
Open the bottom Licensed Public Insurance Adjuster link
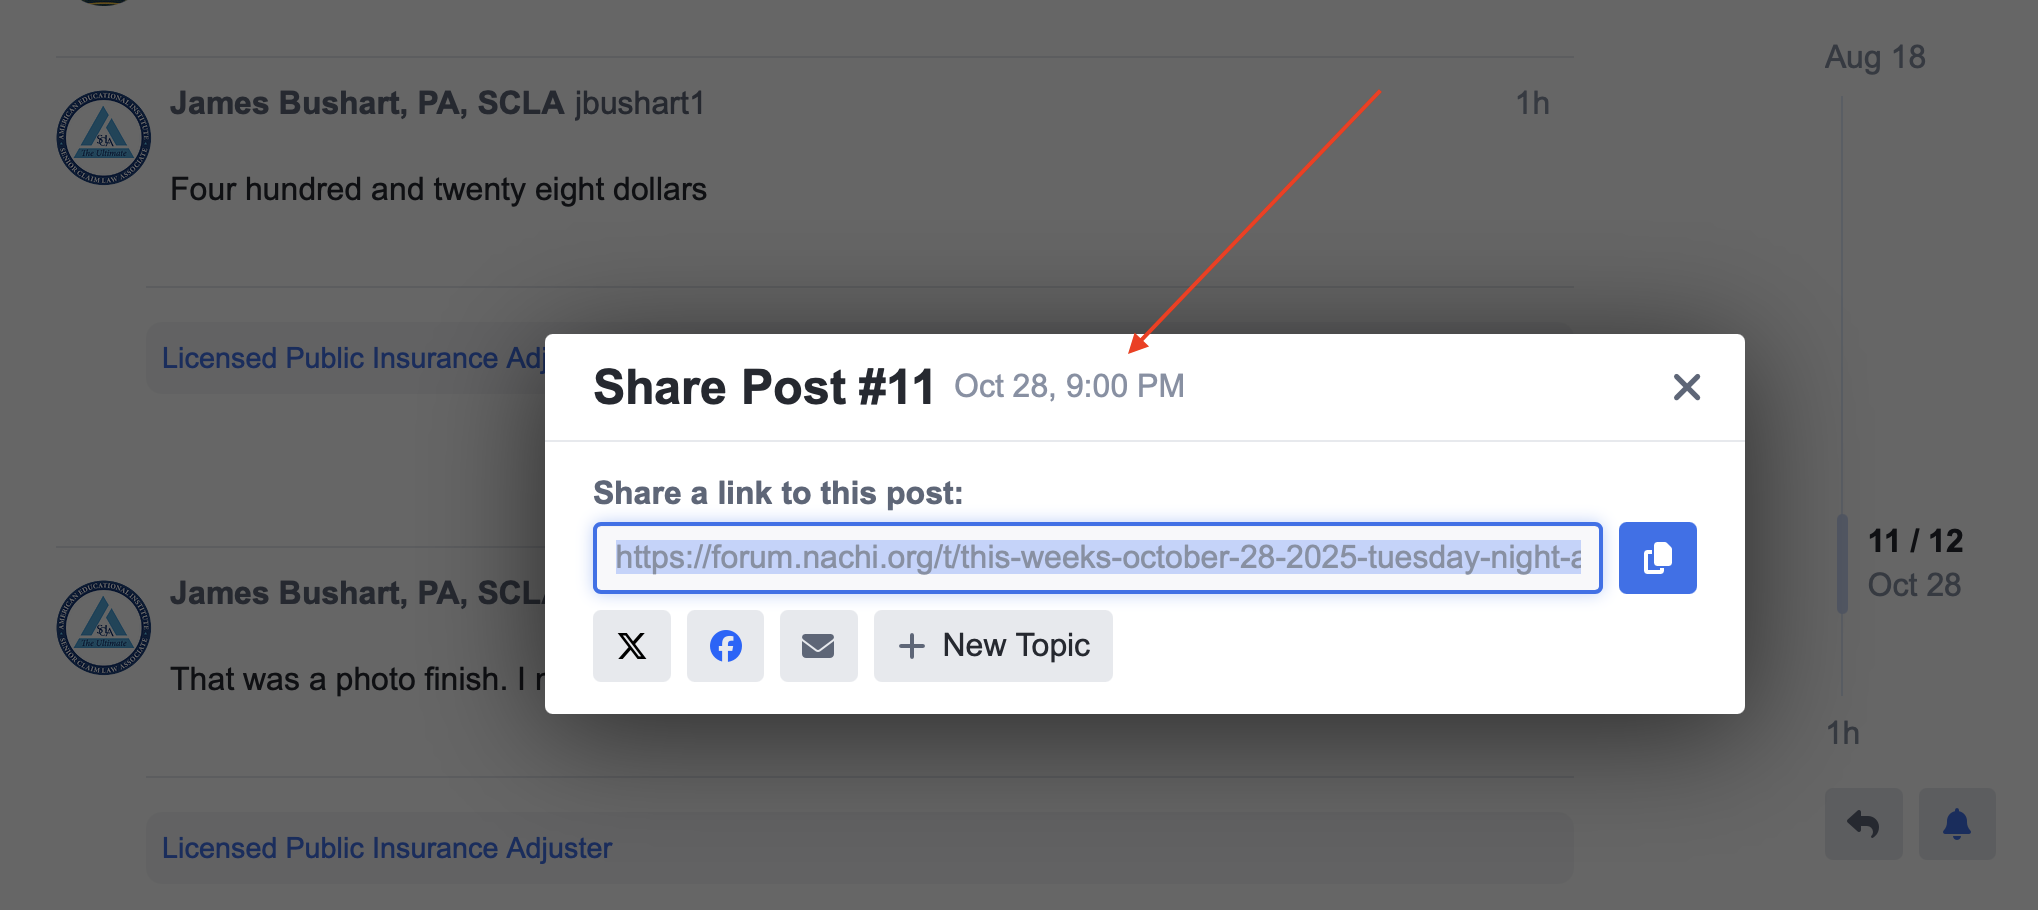(x=387, y=848)
